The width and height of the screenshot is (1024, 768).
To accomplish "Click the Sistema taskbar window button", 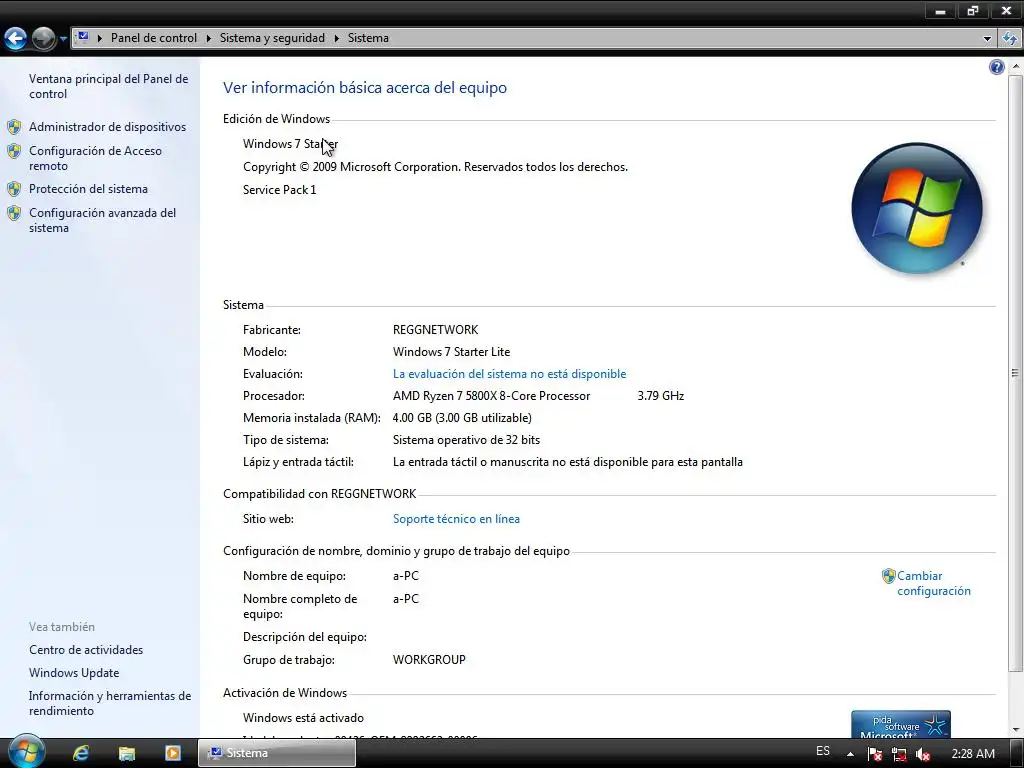I will pos(277,753).
